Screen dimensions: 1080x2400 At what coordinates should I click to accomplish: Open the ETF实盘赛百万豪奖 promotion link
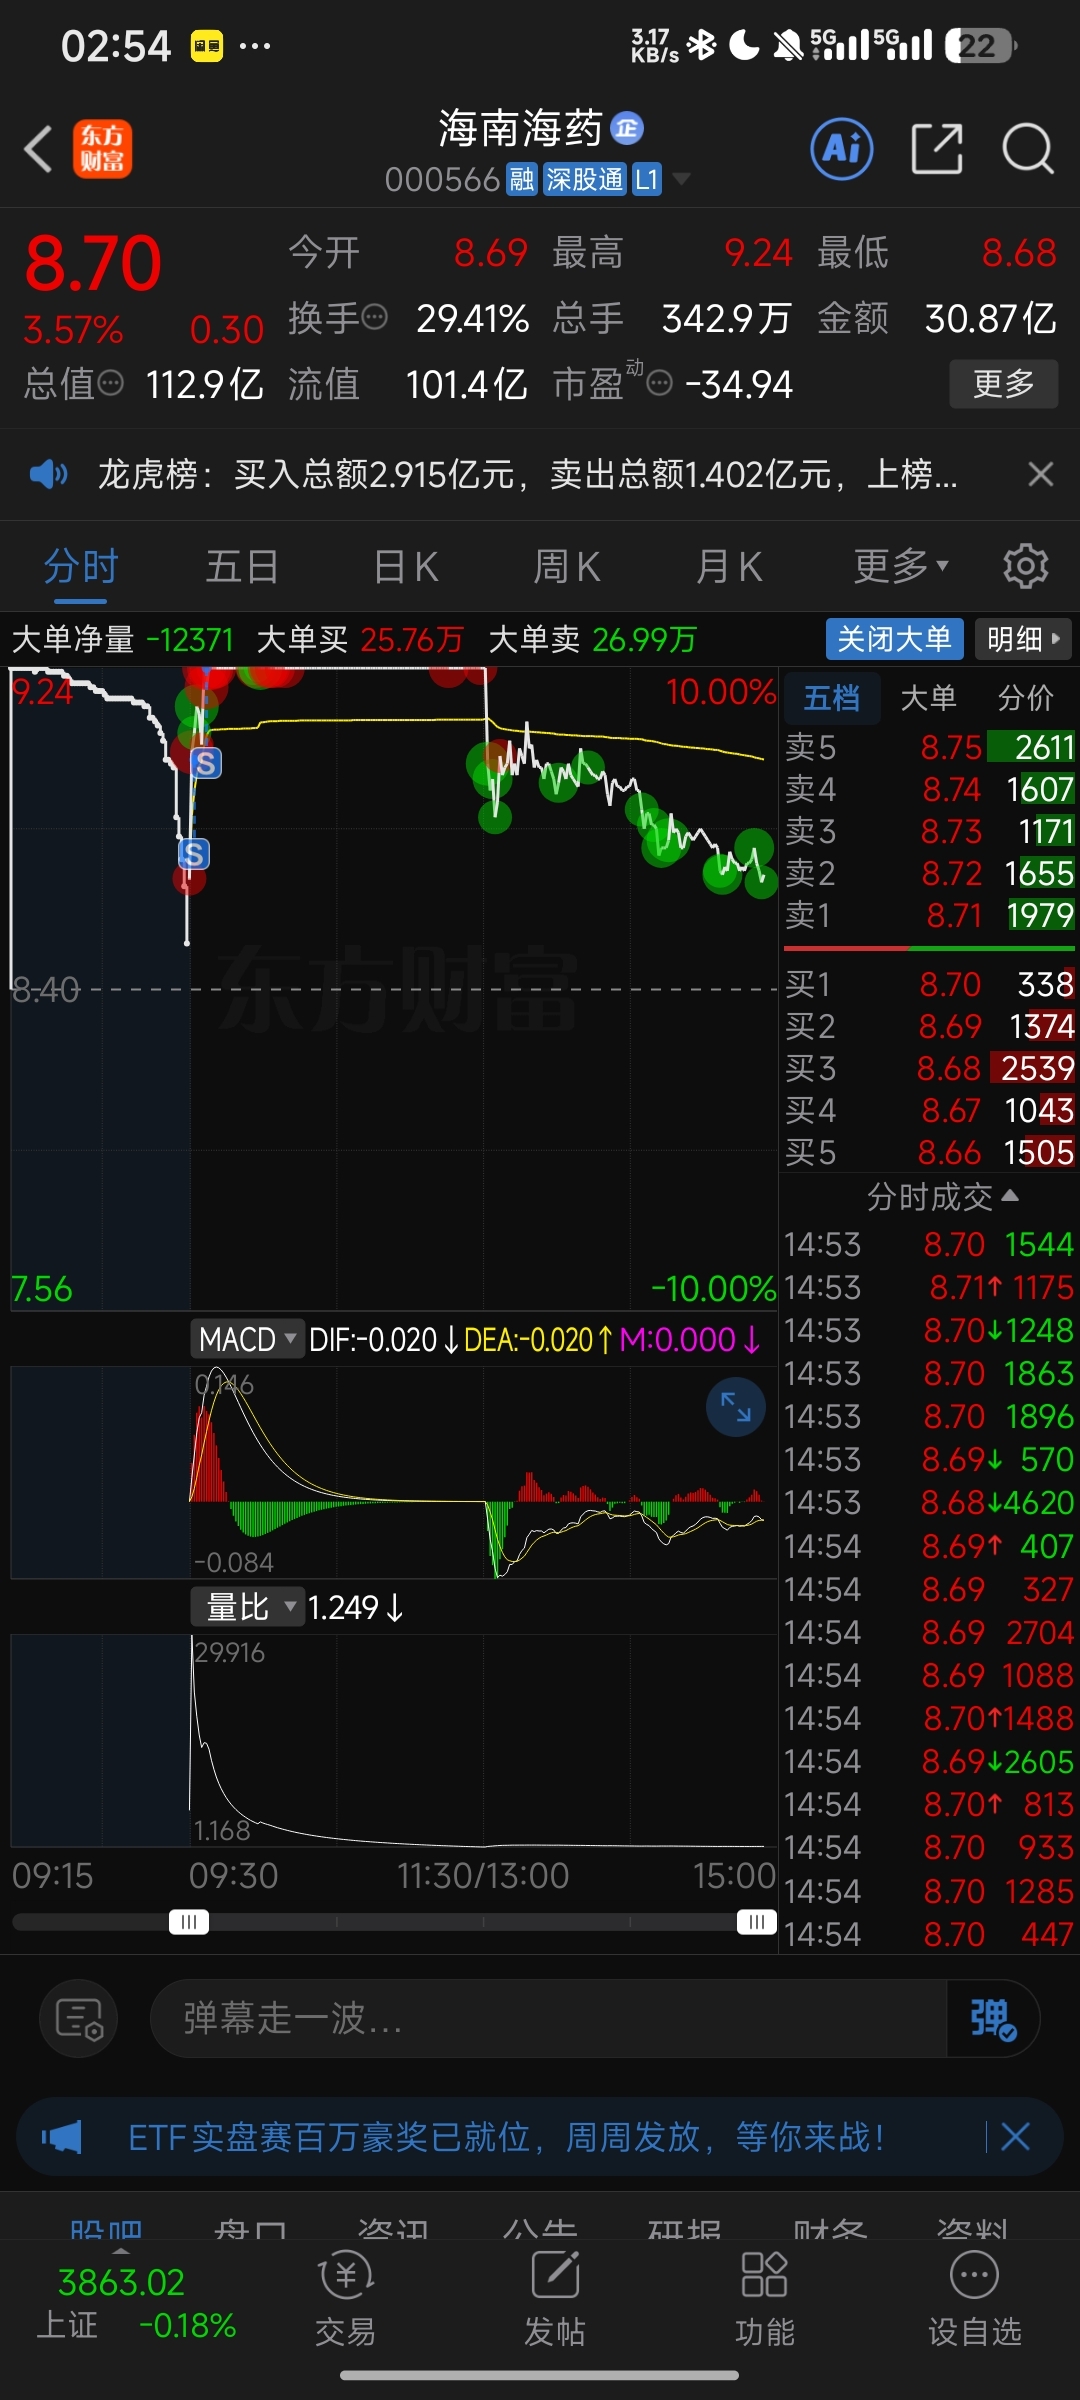tap(506, 2137)
